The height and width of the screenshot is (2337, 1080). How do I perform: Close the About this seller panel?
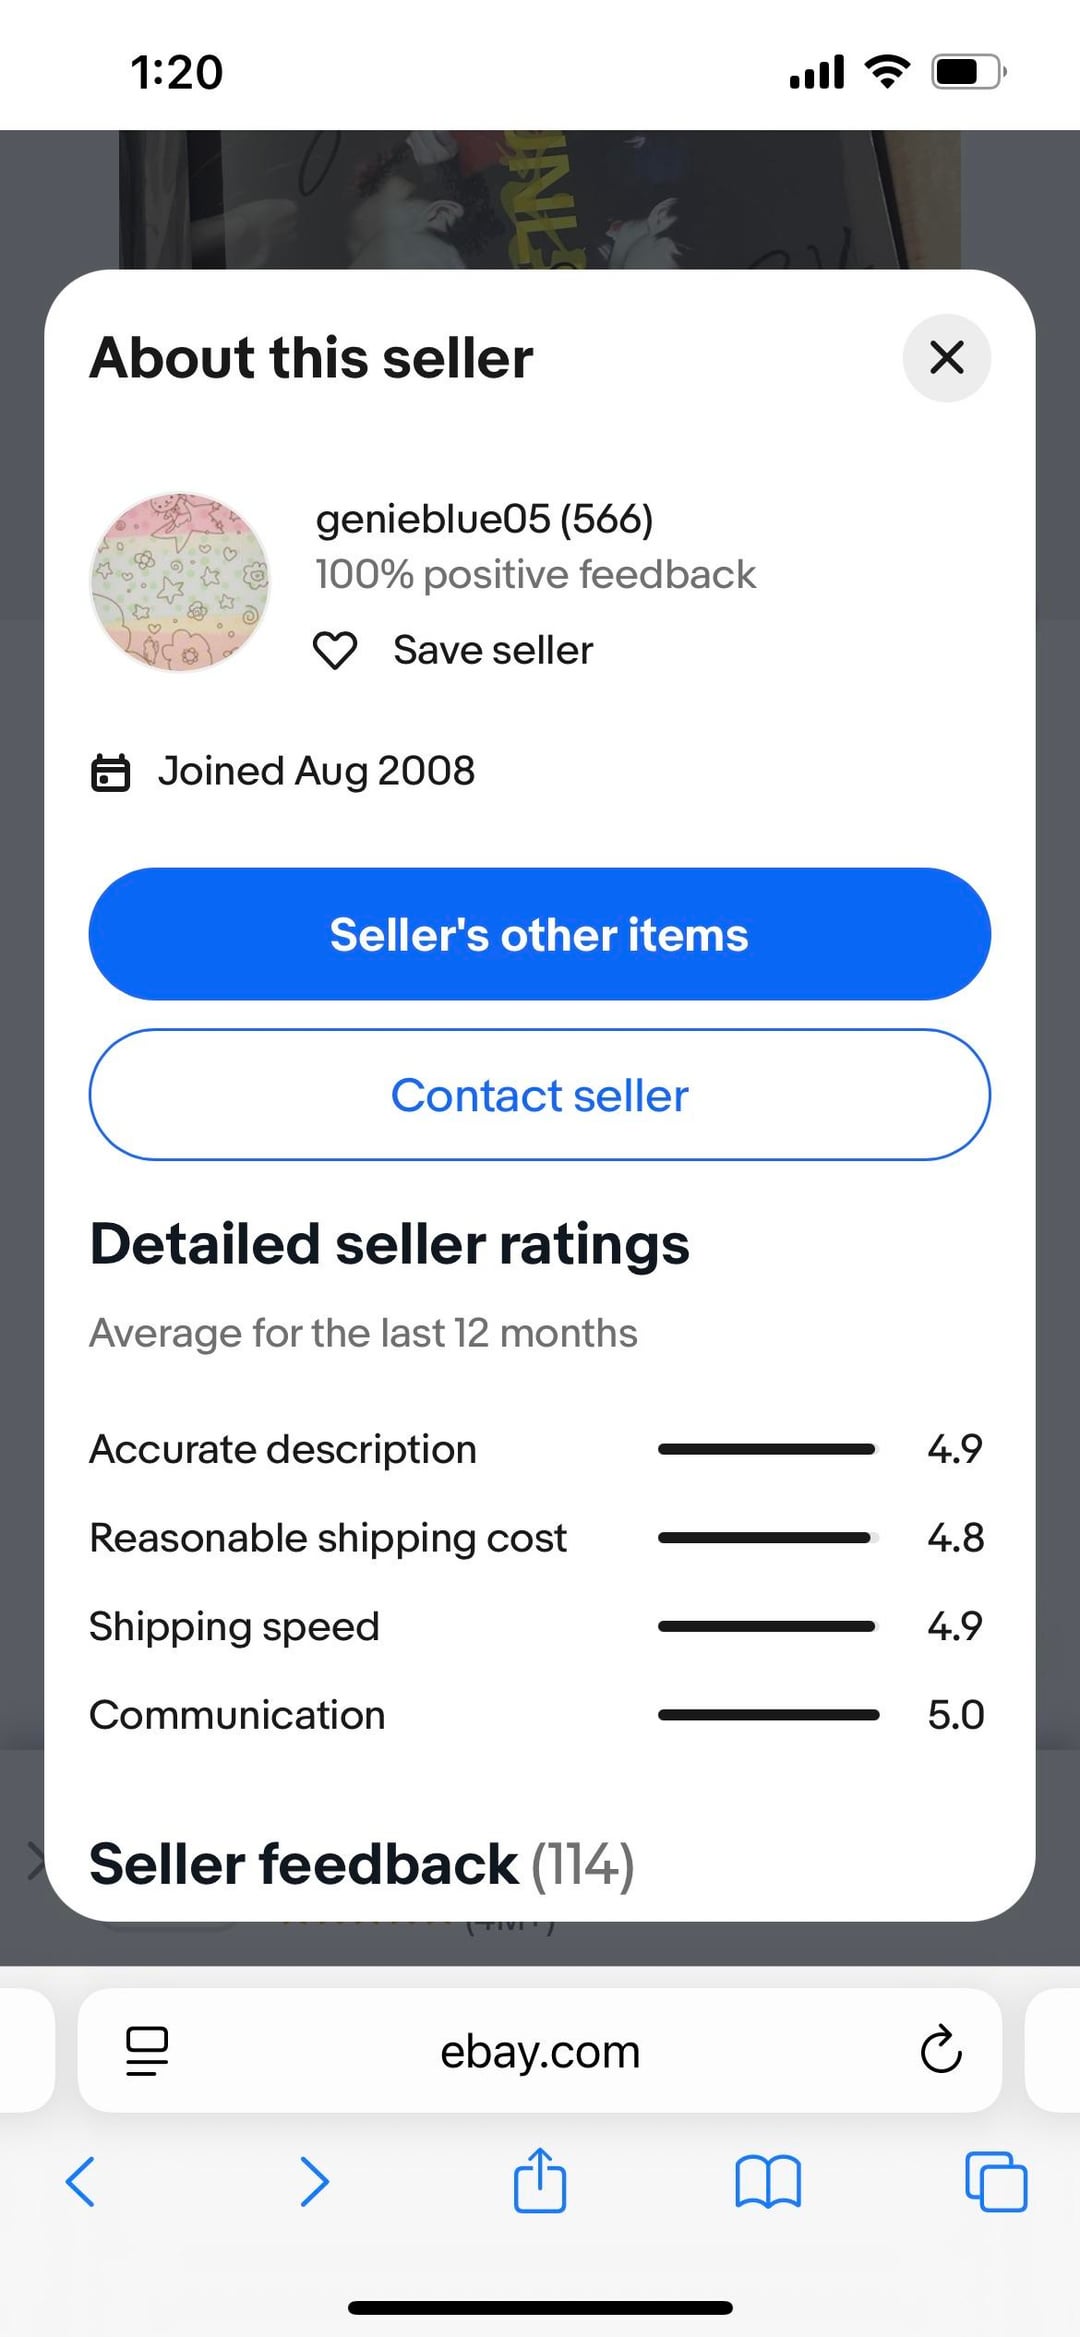946,358
